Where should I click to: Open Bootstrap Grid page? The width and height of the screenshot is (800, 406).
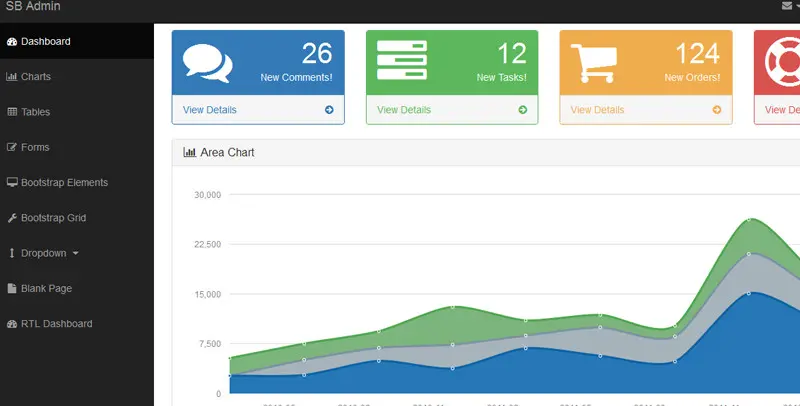(x=77, y=218)
